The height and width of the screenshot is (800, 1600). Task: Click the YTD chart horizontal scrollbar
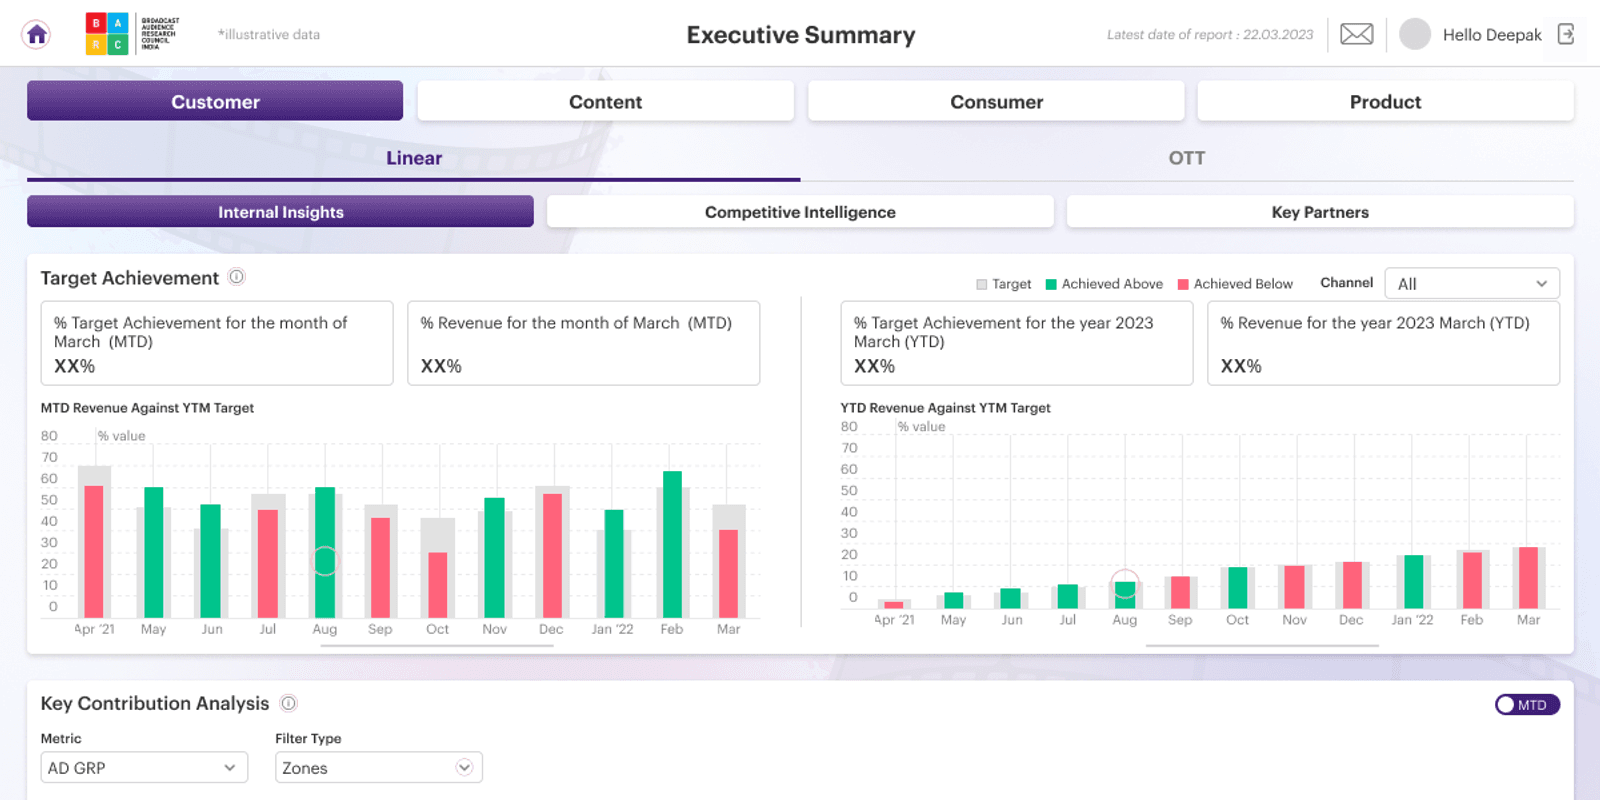pos(1262,646)
